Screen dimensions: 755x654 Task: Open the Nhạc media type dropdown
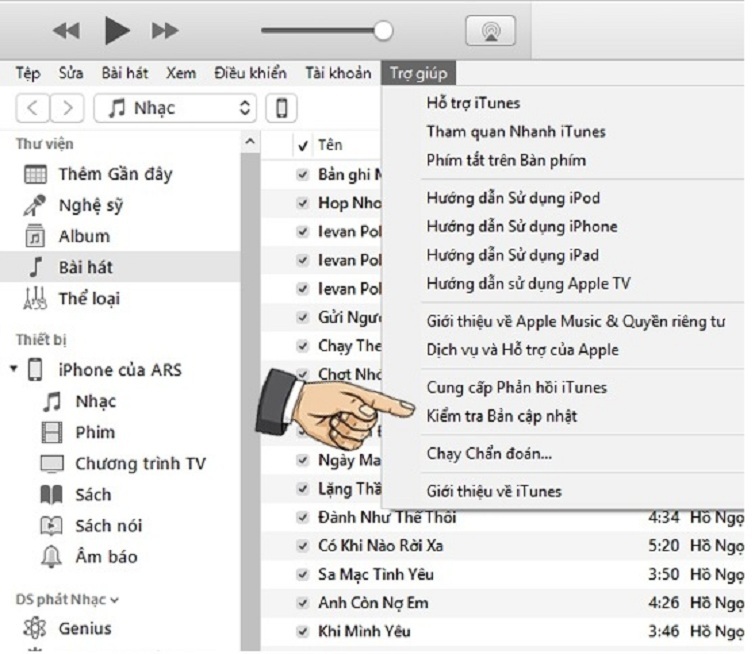[x=176, y=108]
